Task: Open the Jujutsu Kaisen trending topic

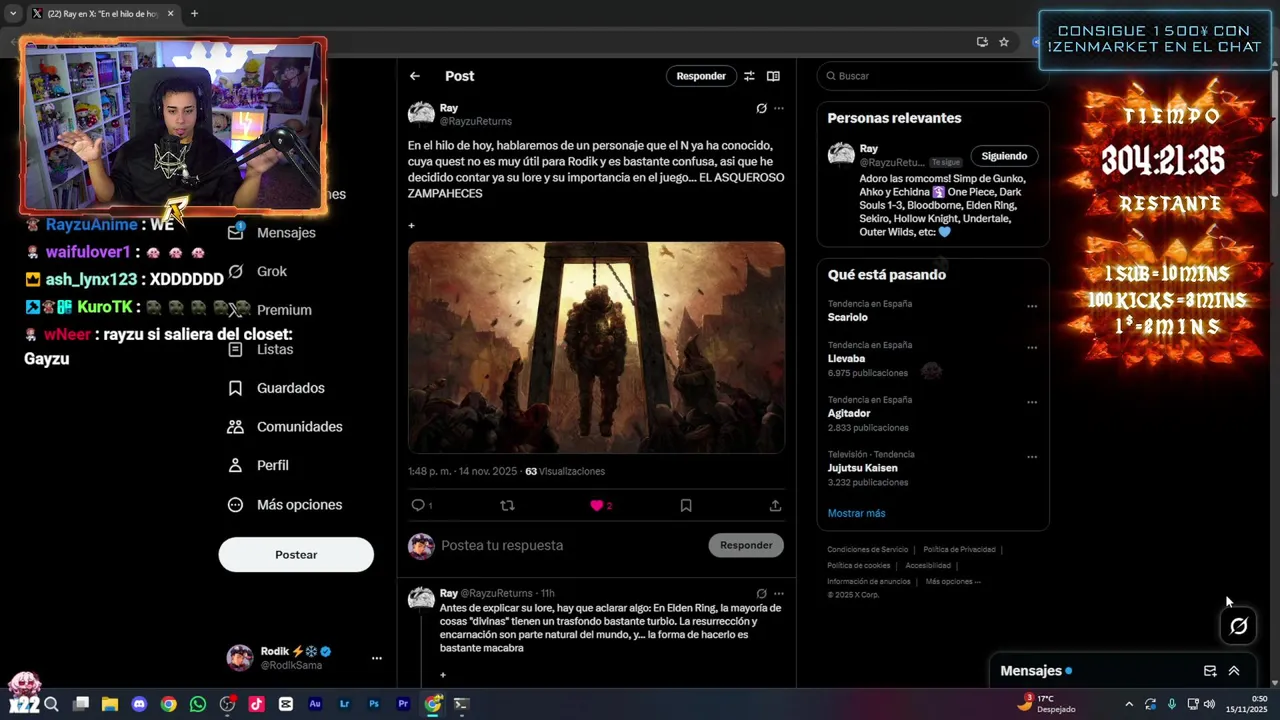Action: point(863,468)
